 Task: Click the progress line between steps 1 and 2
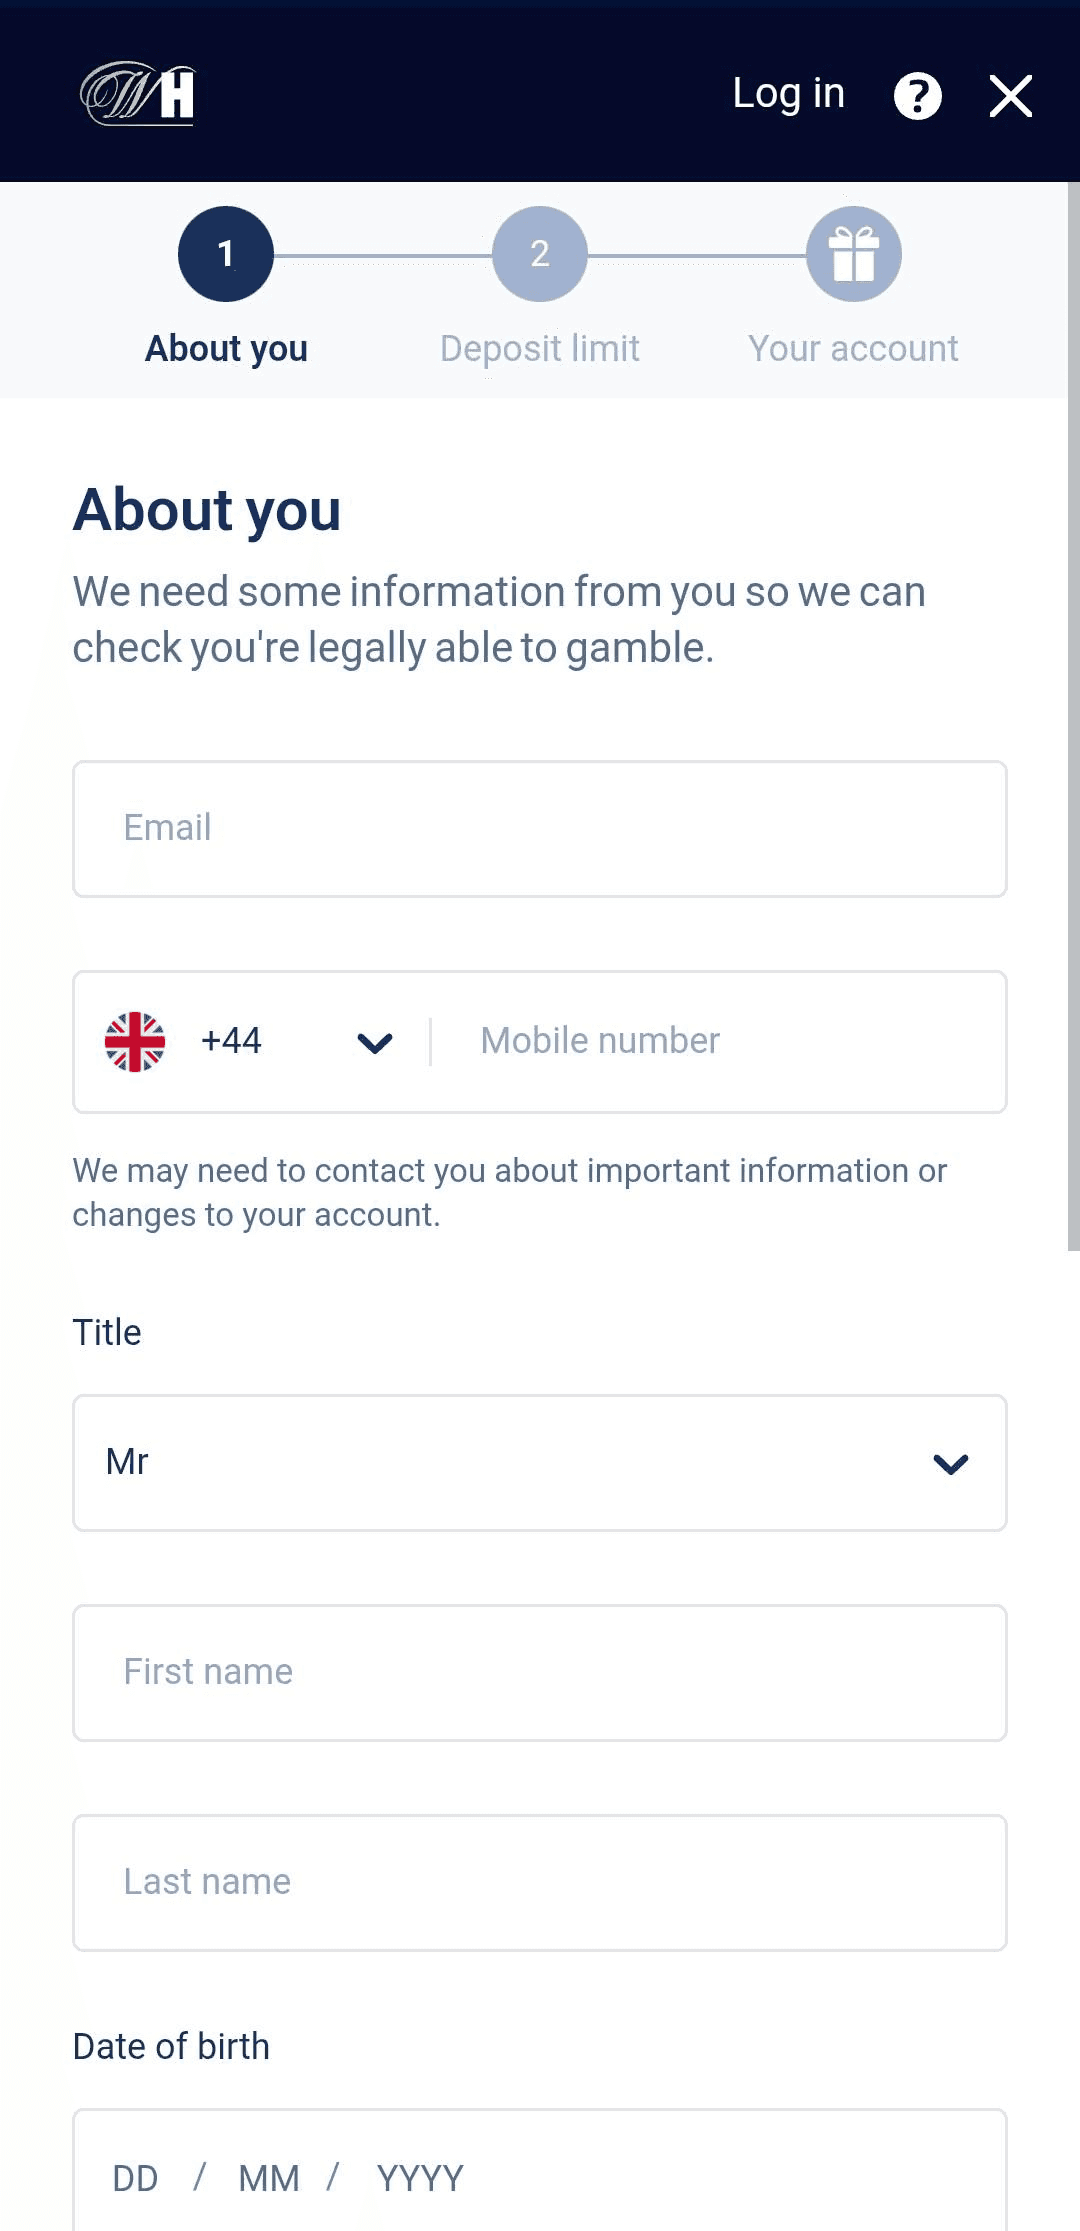[385, 253]
